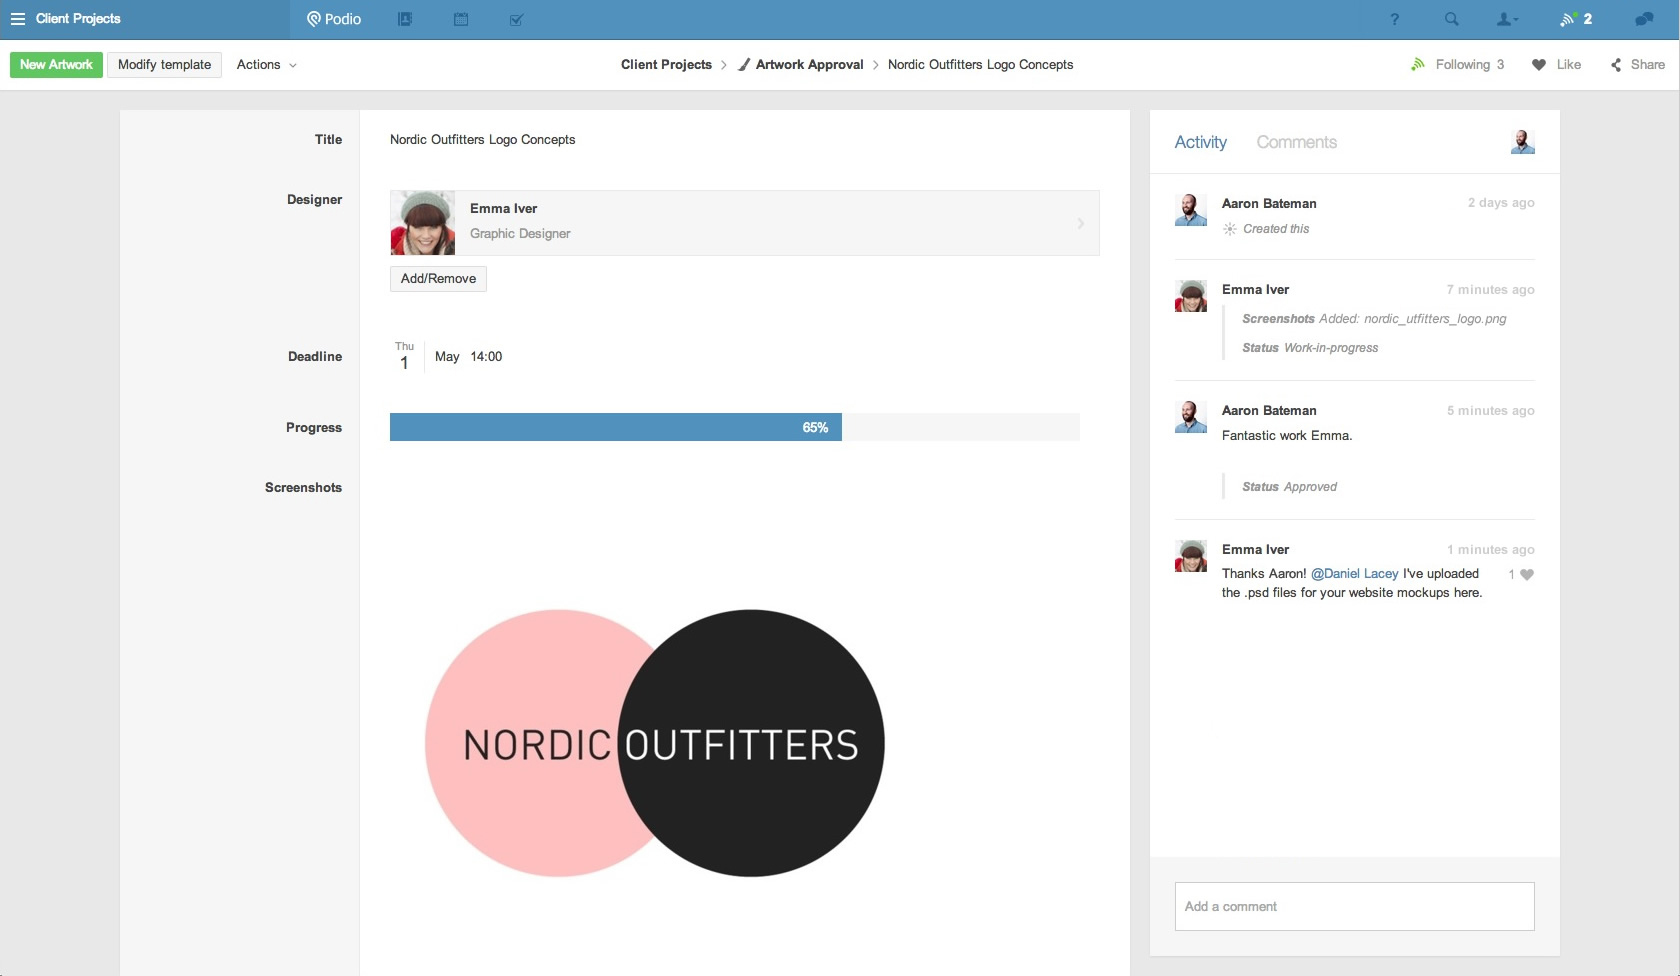Open the hamburger menu beside Client Projects
The height and width of the screenshot is (976, 1680).
coord(18,19)
